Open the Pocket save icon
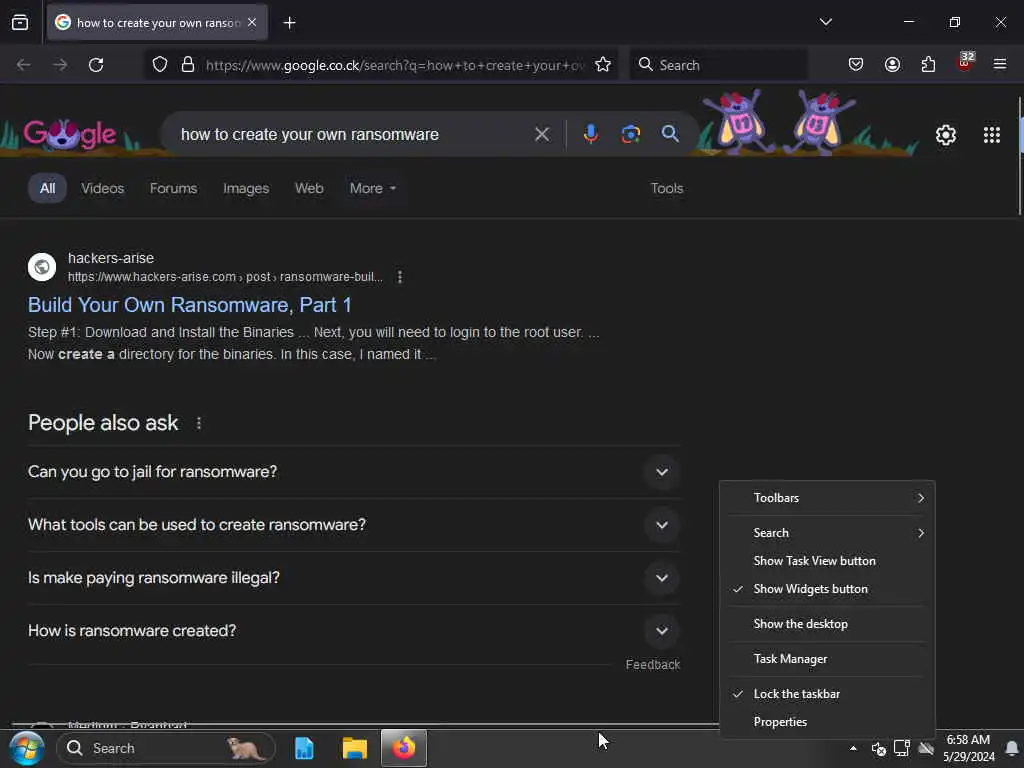 pyautogui.click(x=856, y=65)
